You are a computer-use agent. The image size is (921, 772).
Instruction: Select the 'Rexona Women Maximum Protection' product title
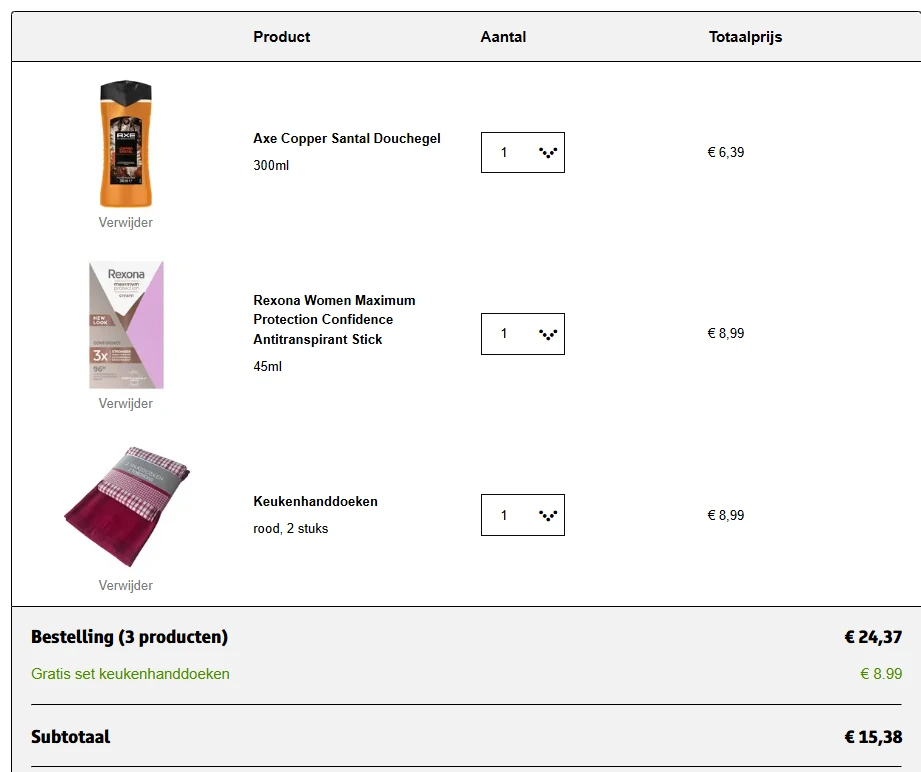point(333,318)
